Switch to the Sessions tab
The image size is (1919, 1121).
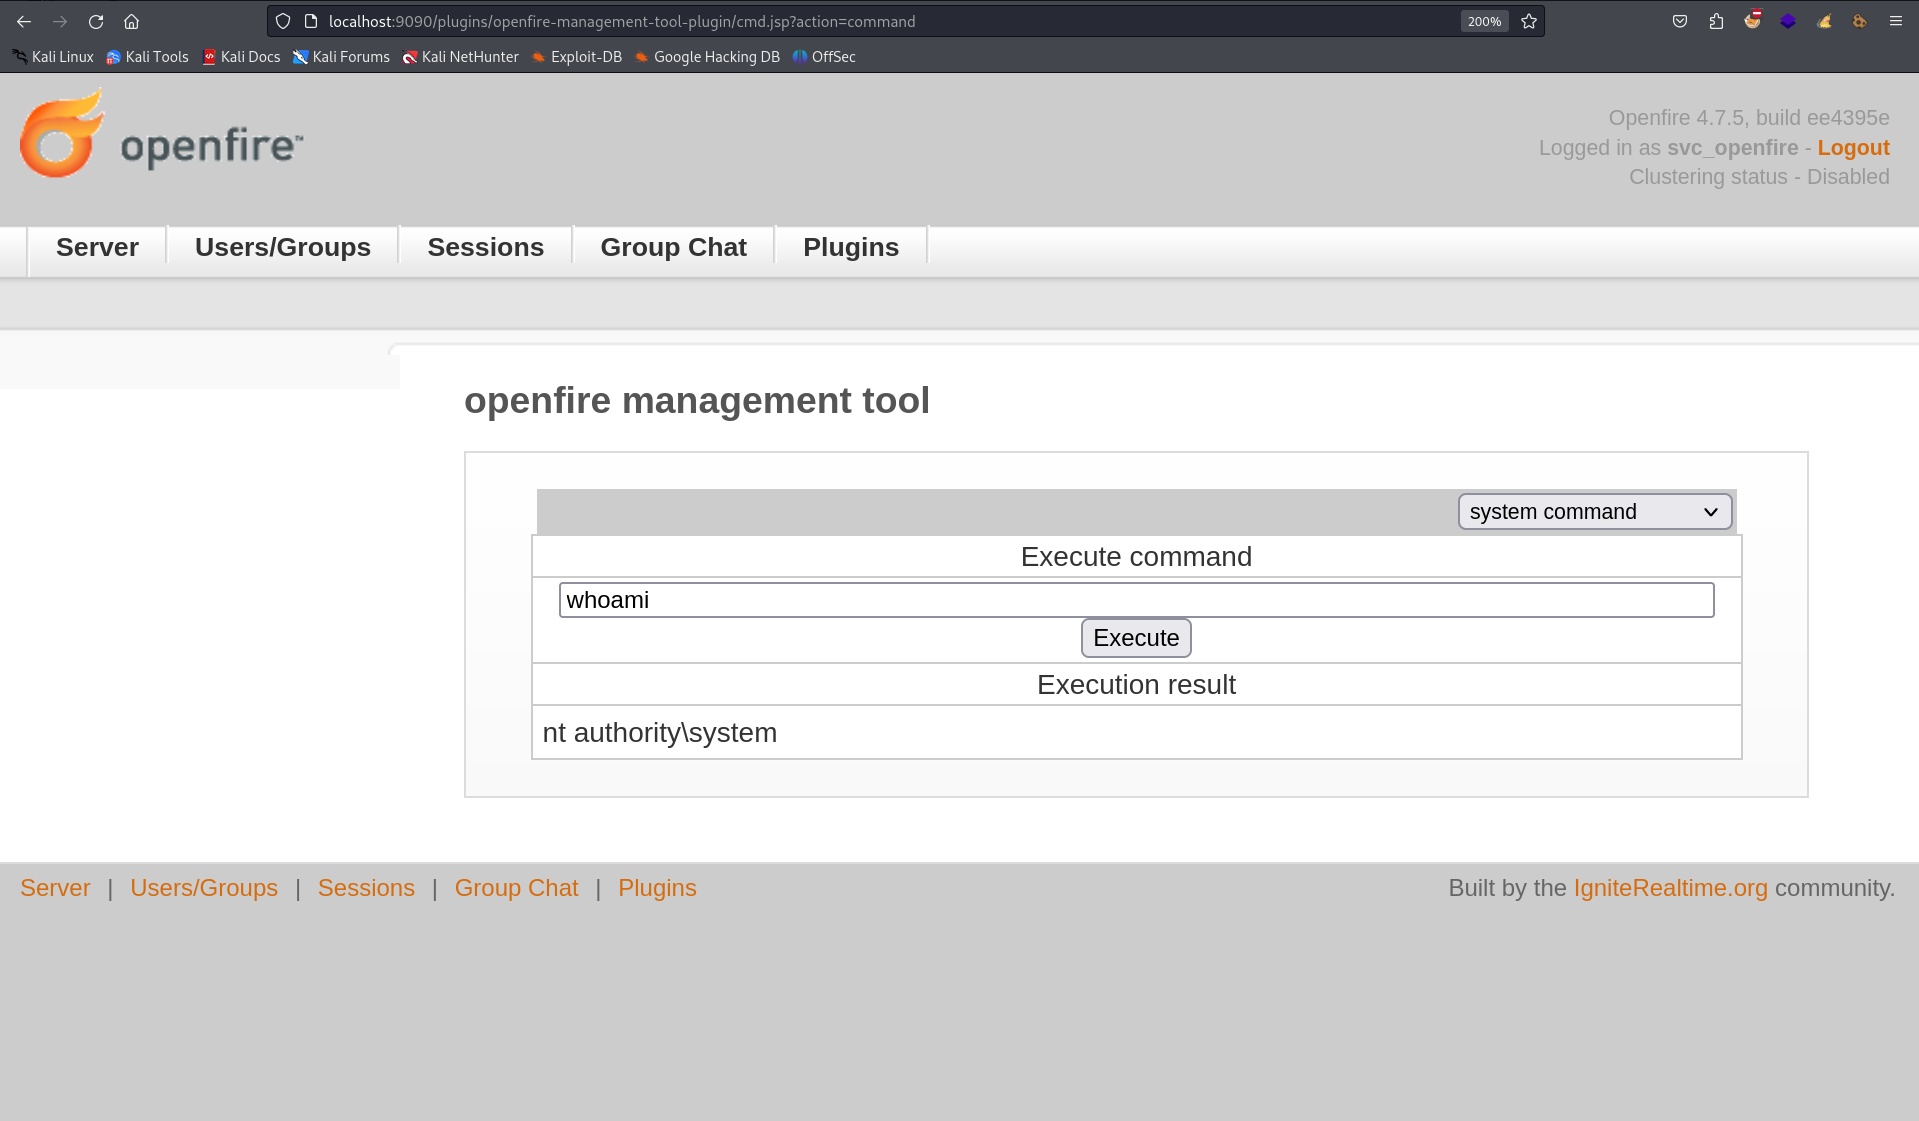tap(486, 247)
